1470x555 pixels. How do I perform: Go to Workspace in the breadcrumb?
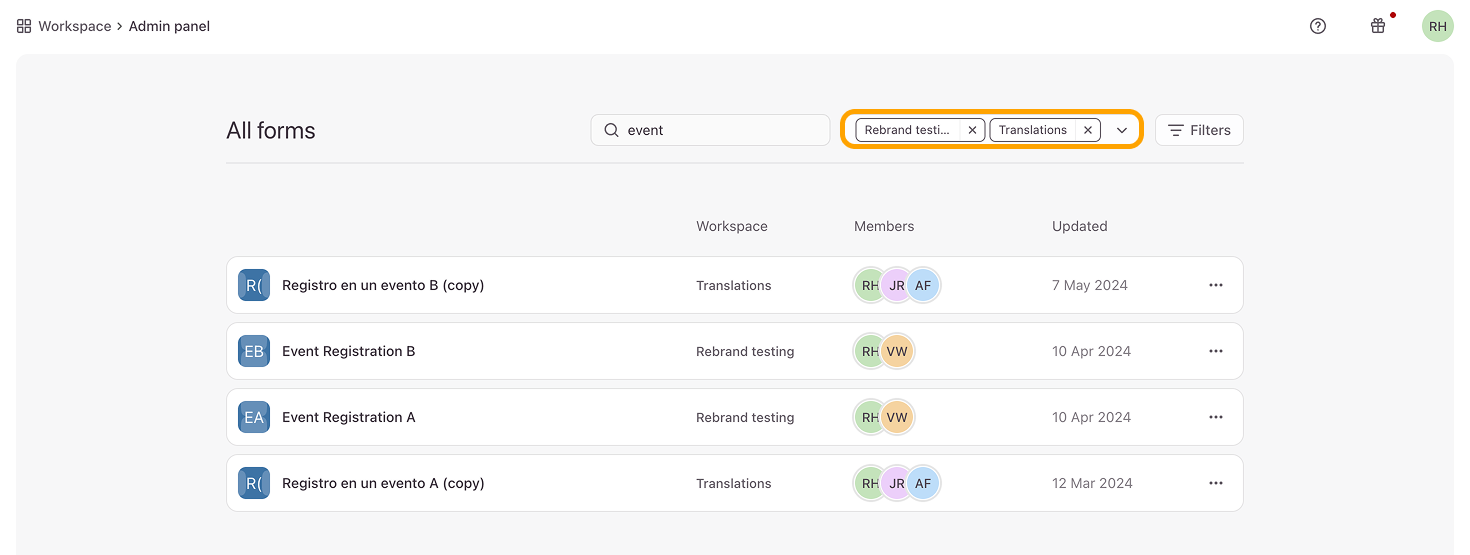click(75, 26)
